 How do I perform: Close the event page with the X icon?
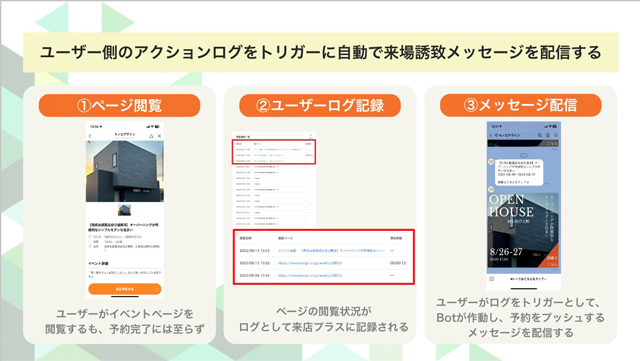click(160, 136)
